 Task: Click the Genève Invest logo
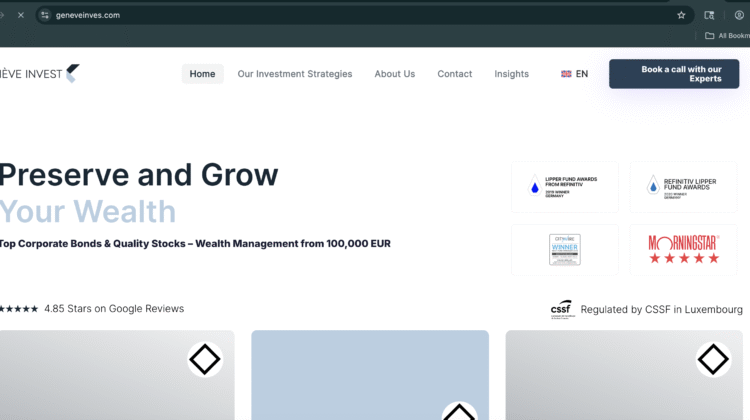(x=40, y=73)
